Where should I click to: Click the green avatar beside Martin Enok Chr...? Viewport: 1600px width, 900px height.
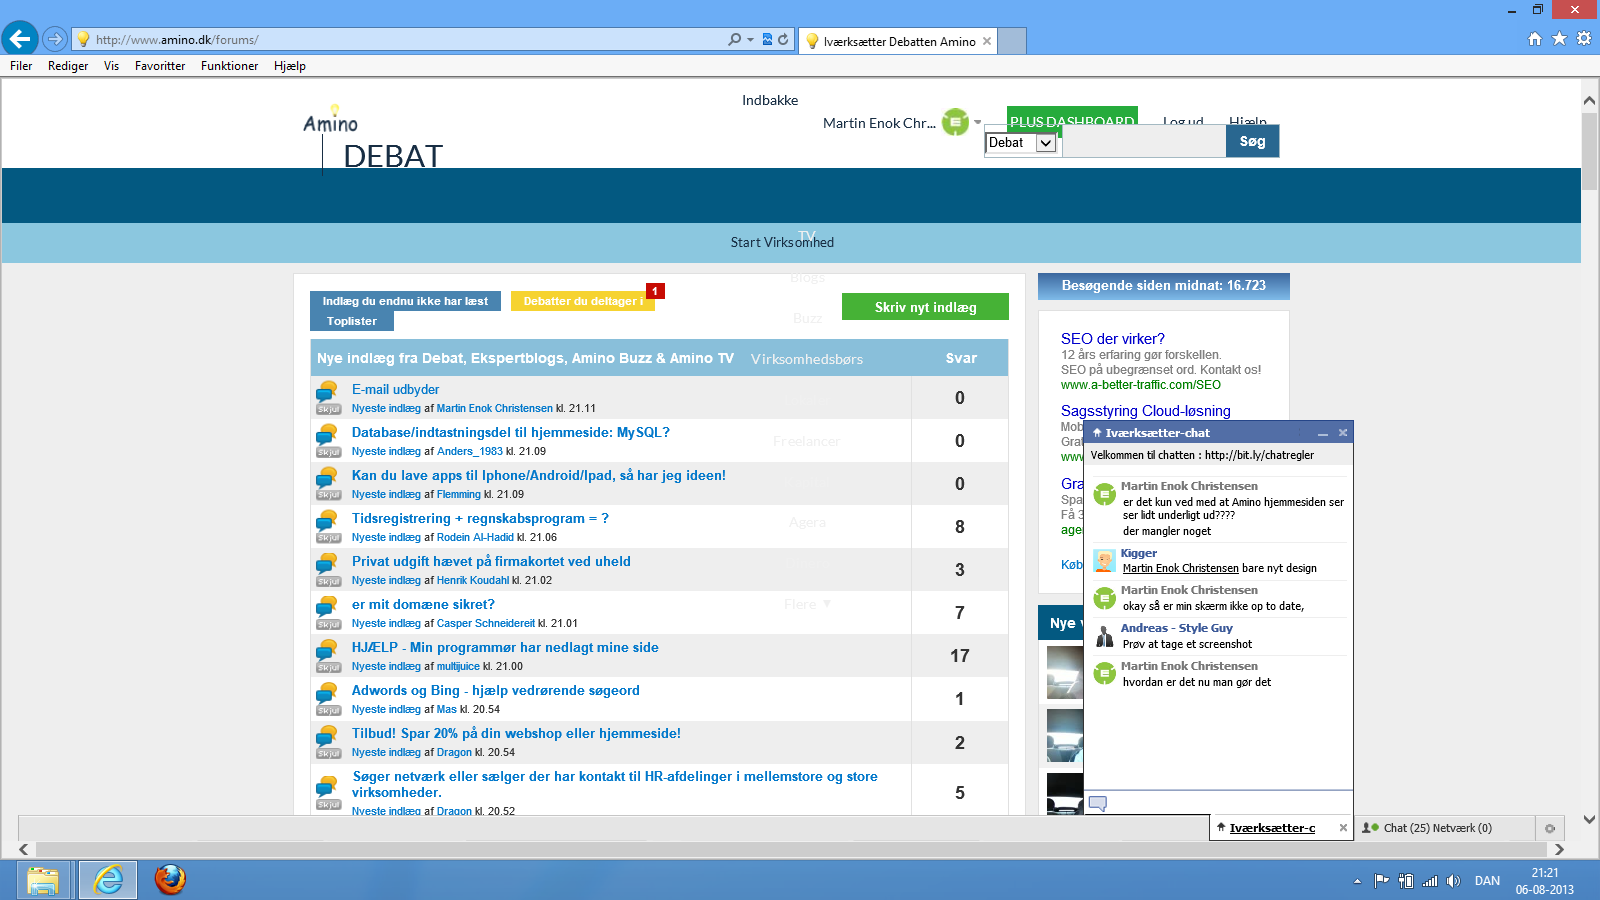[956, 122]
